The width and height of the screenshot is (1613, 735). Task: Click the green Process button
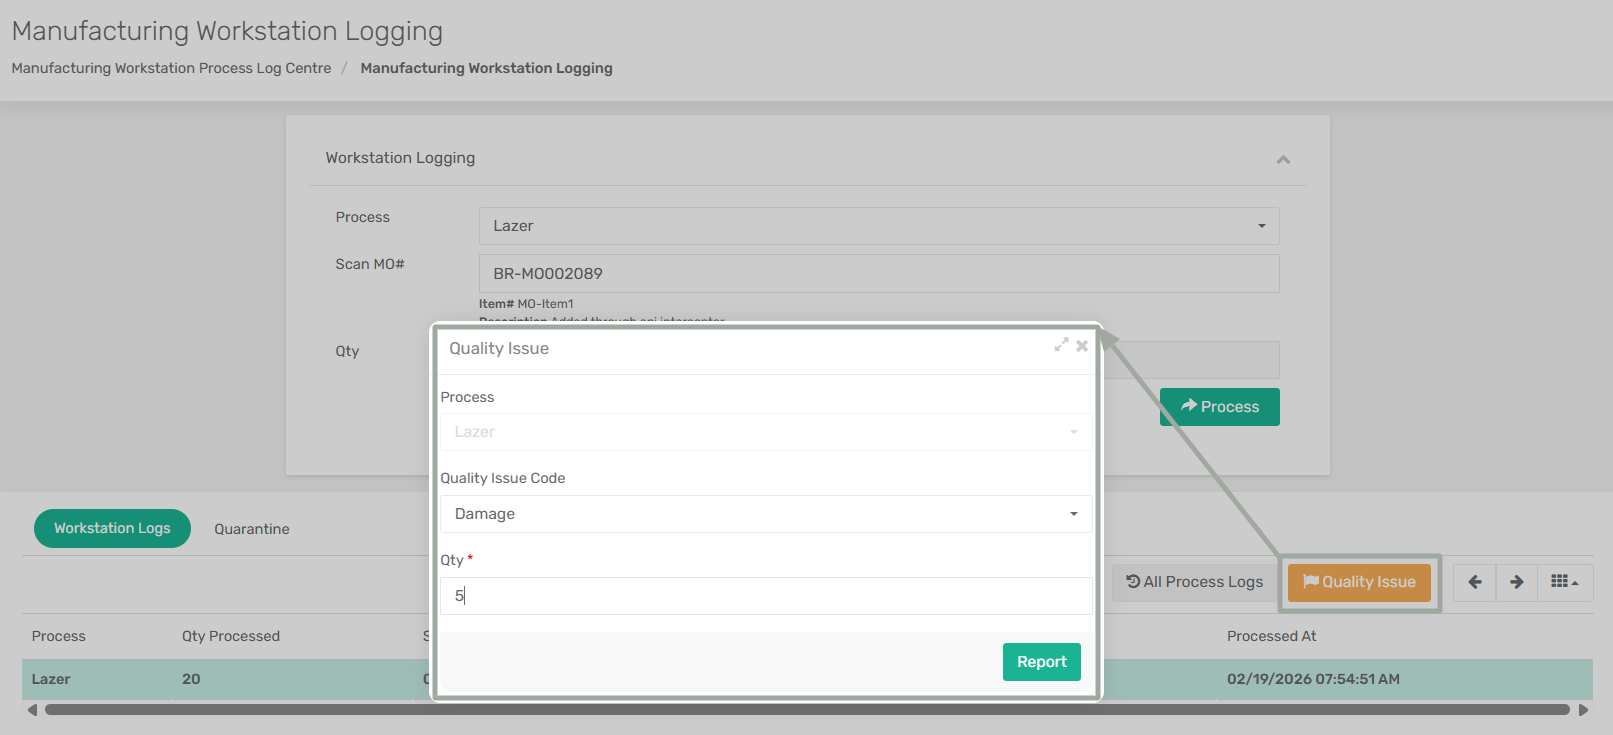click(1219, 407)
